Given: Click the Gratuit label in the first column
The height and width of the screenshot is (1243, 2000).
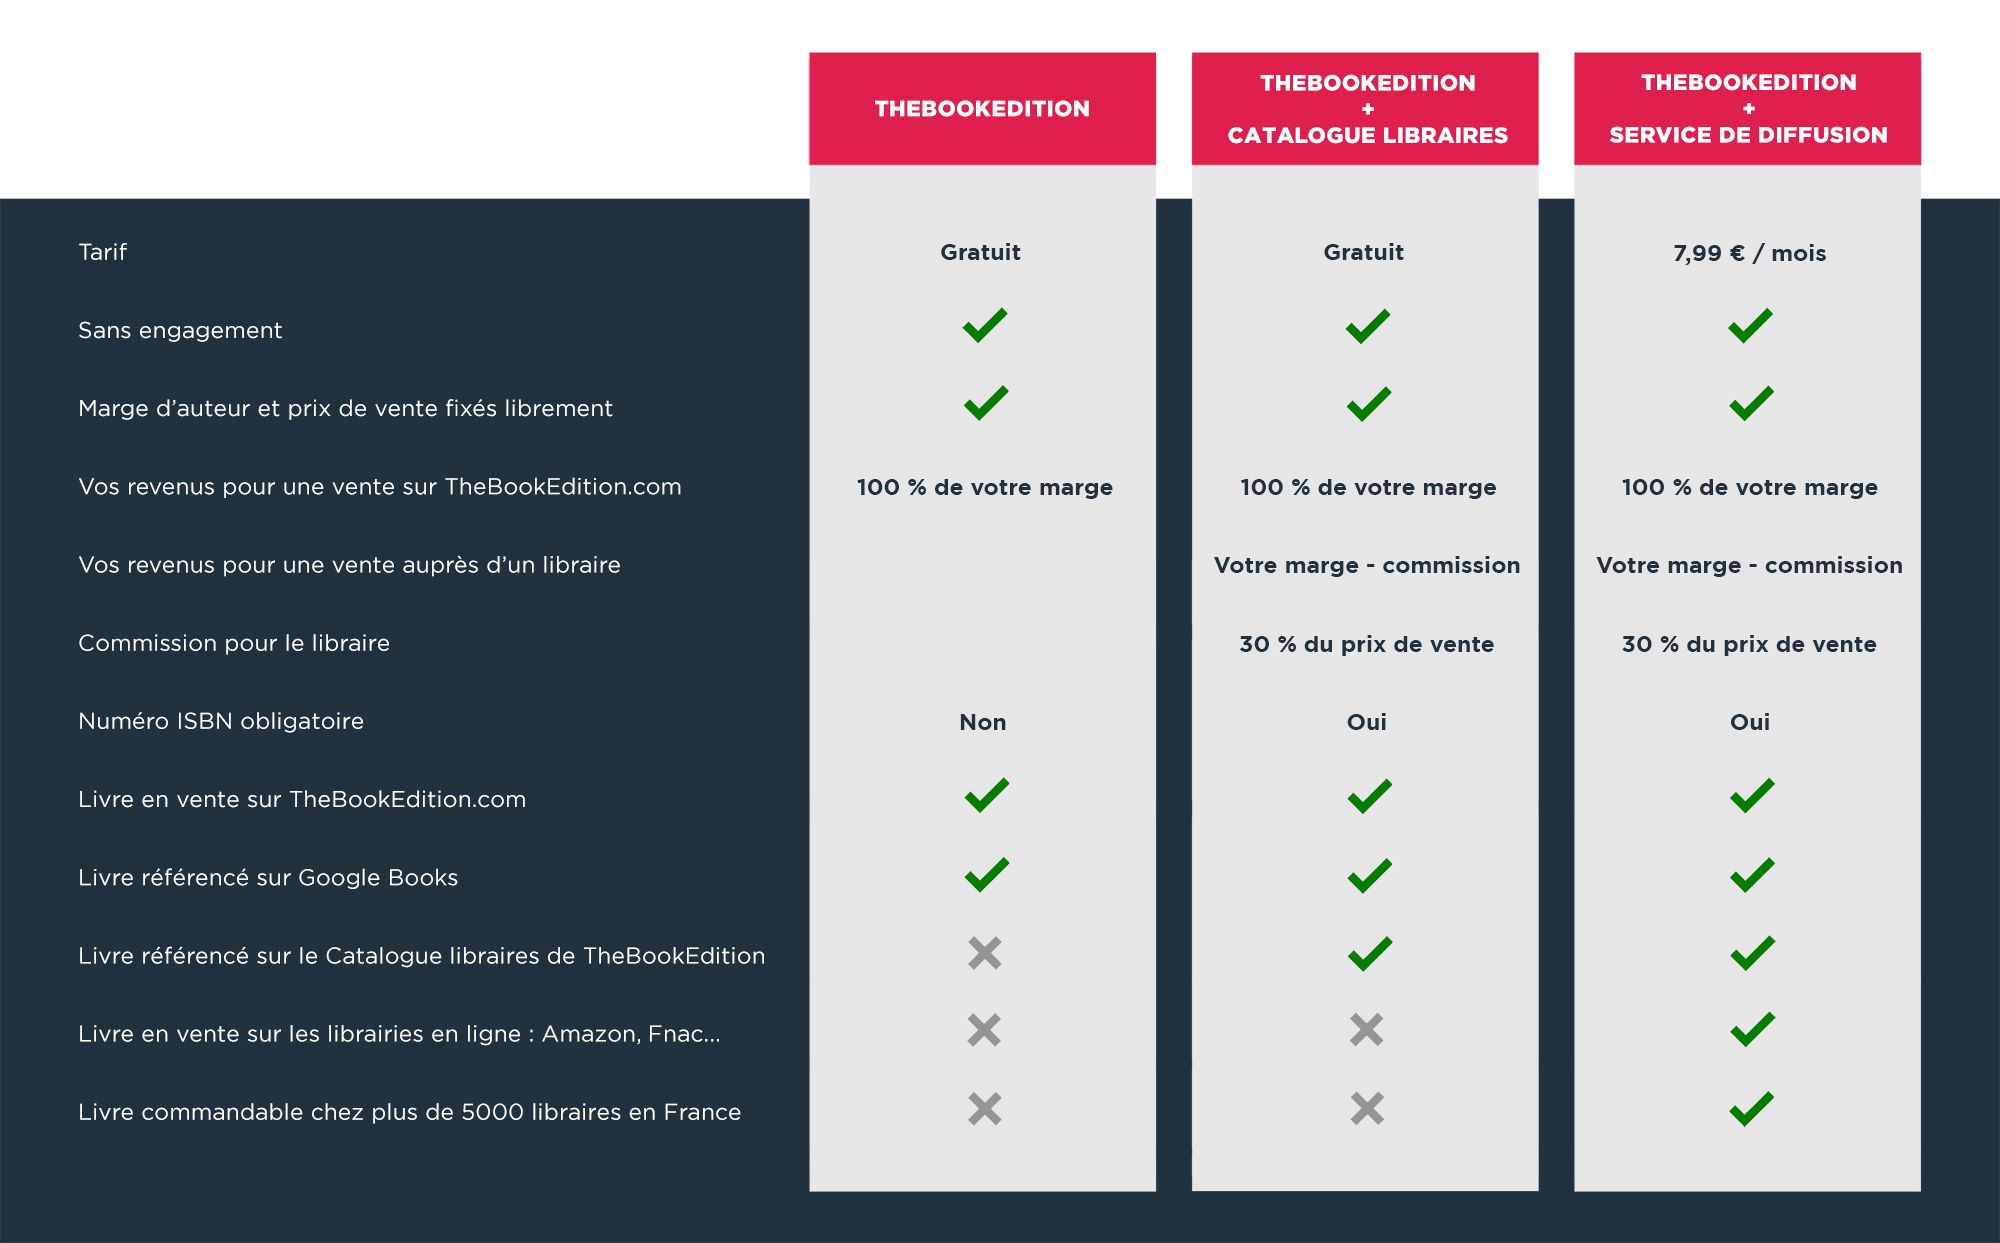Looking at the screenshot, I should pyautogui.click(x=980, y=252).
